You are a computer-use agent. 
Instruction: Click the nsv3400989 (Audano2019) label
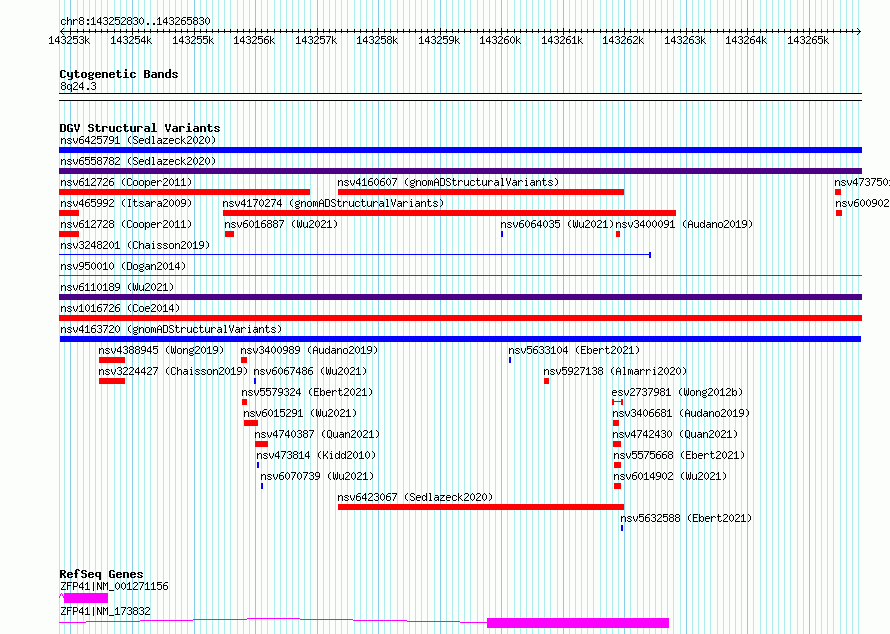tap(309, 350)
